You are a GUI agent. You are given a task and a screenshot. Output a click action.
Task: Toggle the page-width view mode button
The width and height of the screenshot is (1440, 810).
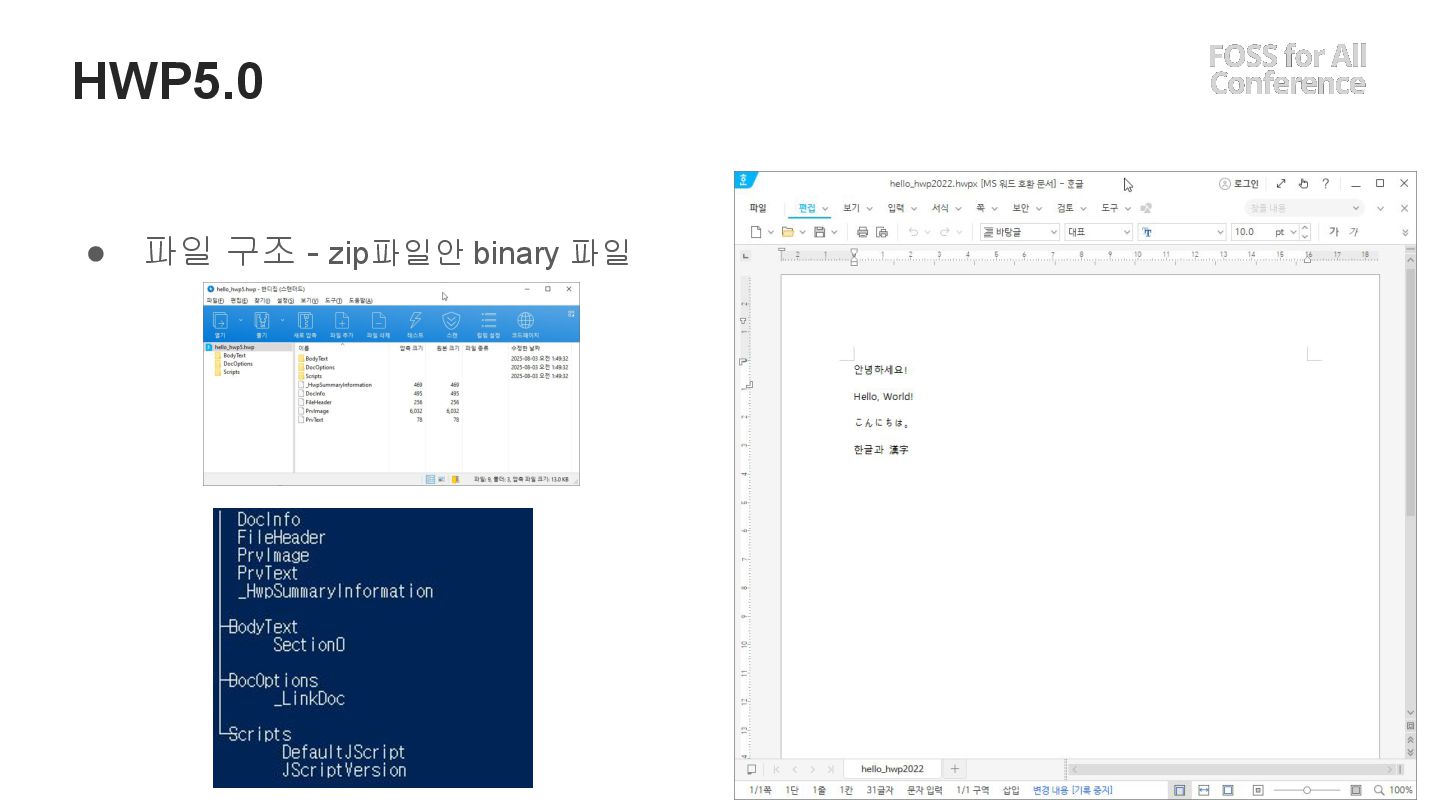click(1204, 790)
